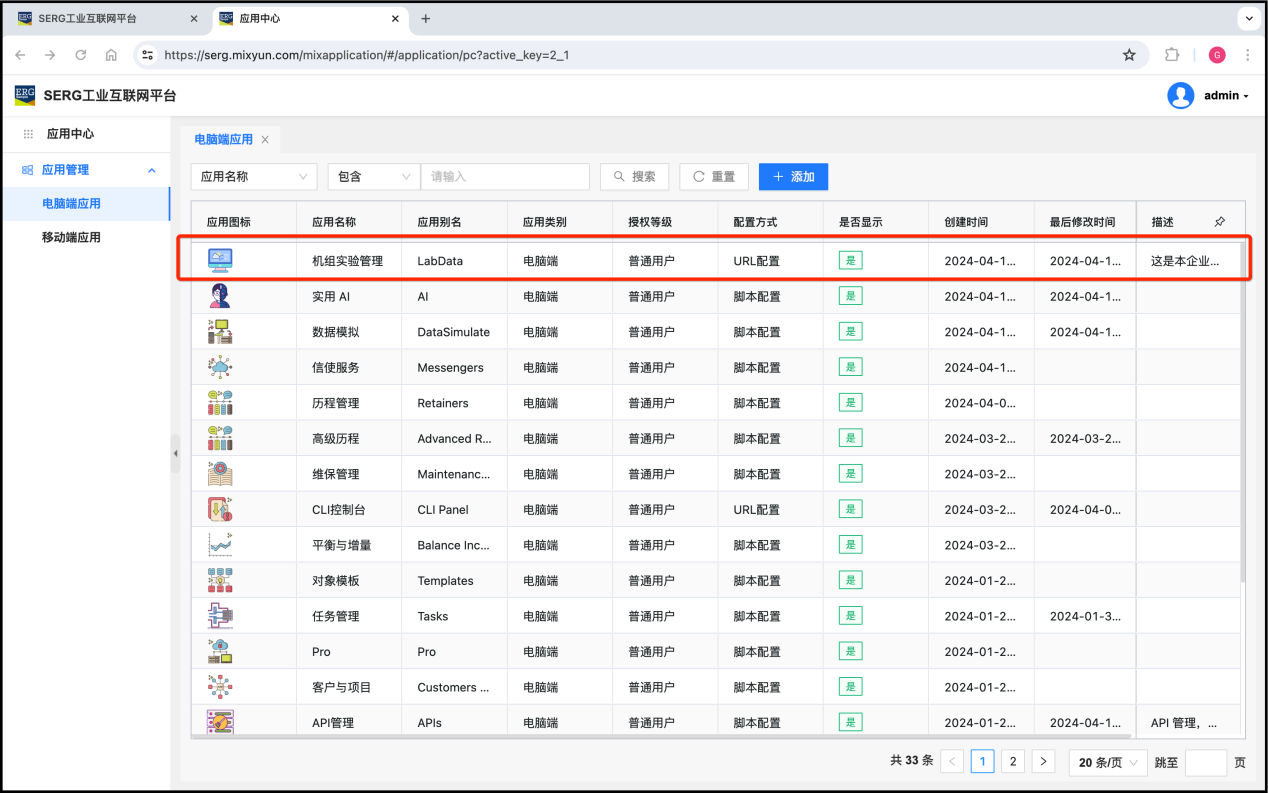Click the 请输入 search input field
This screenshot has height=793, width=1268.
(x=505, y=177)
